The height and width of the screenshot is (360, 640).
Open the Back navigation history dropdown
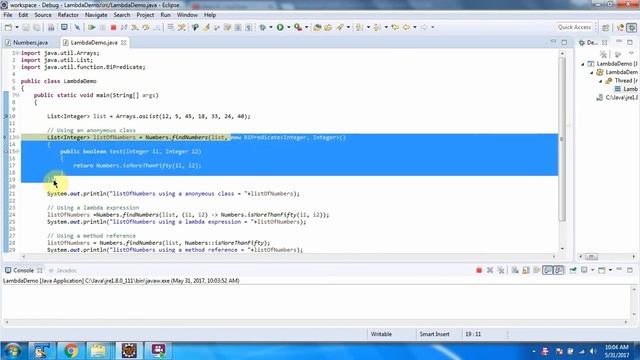(x=415, y=27)
